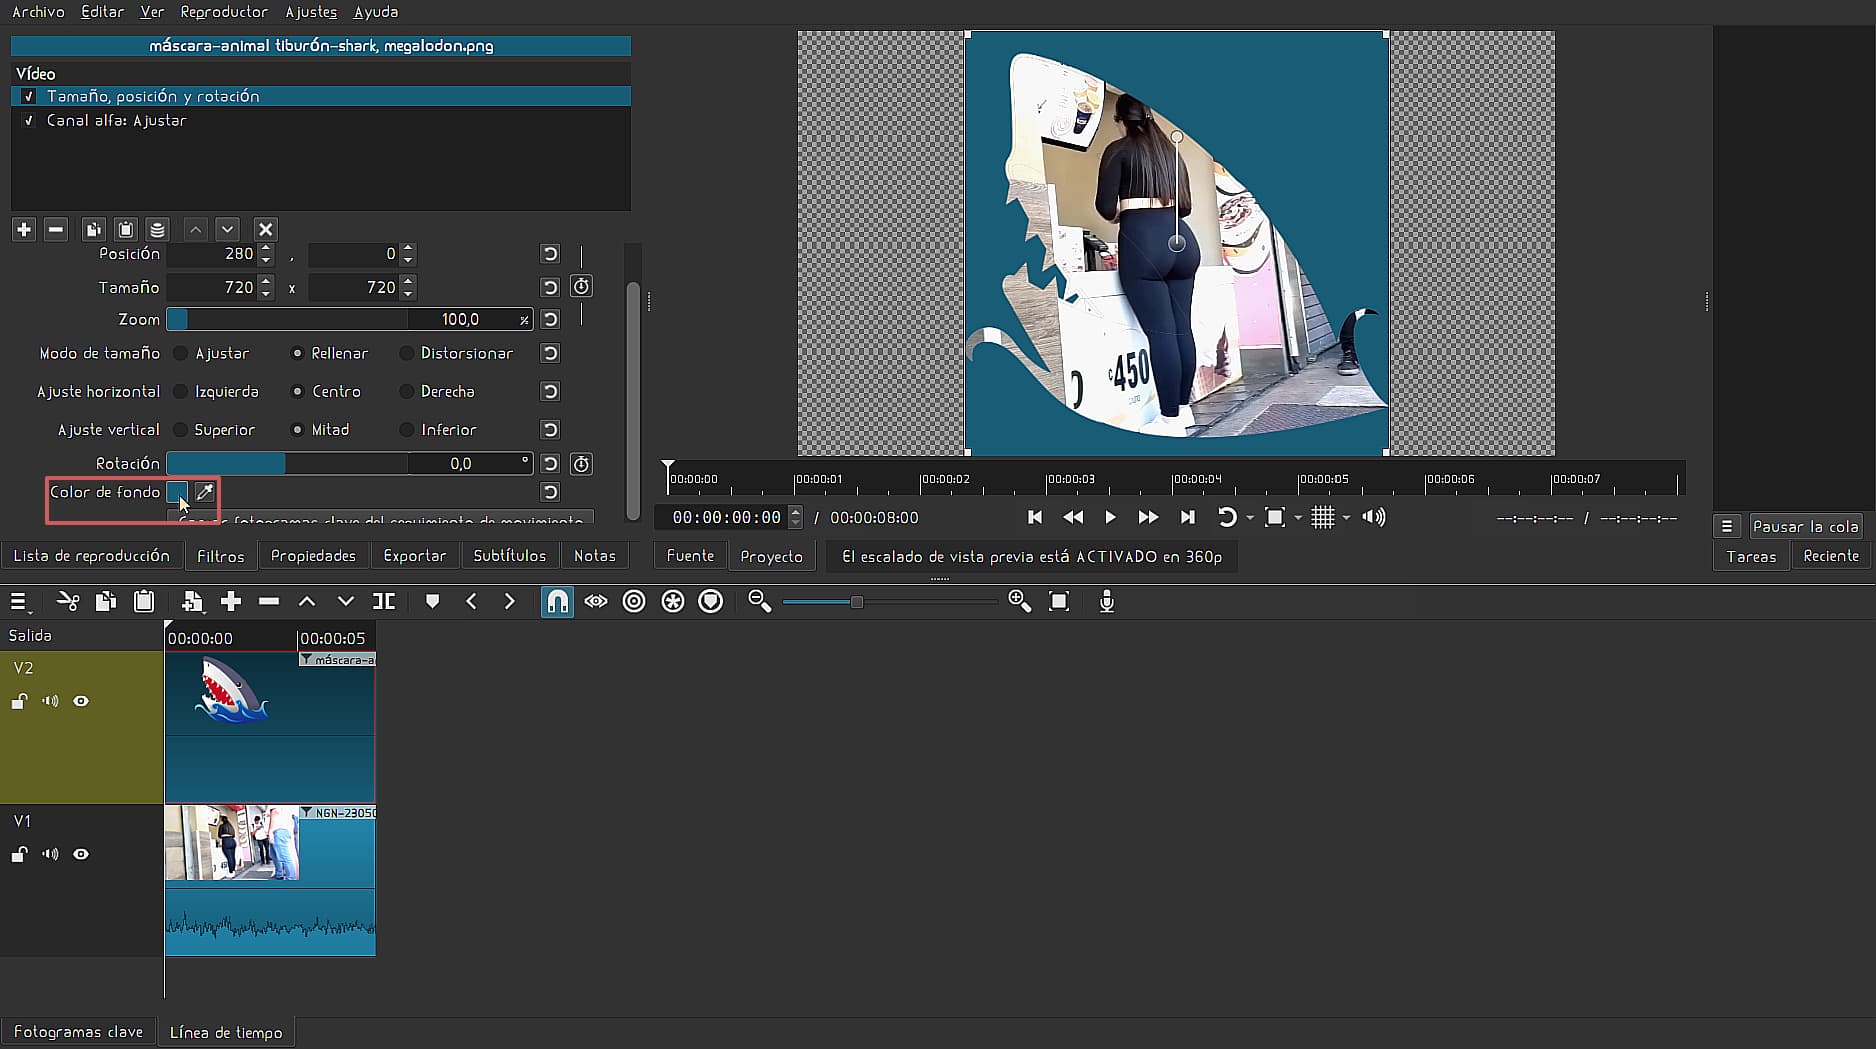Viewport: 1876px width, 1049px height.
Task: Uncheck the Canal alfa: Ajustar filter
Action: point(29,120)
